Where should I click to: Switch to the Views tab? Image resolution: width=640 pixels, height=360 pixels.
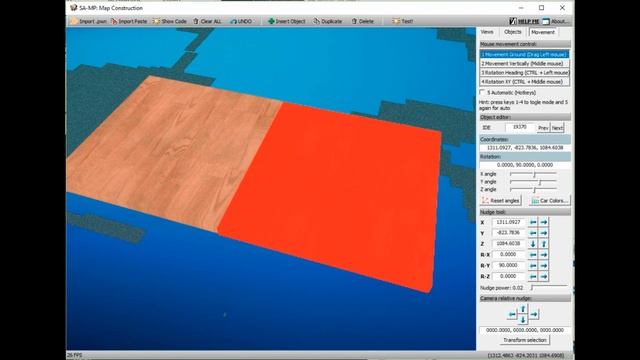point(487,32)
